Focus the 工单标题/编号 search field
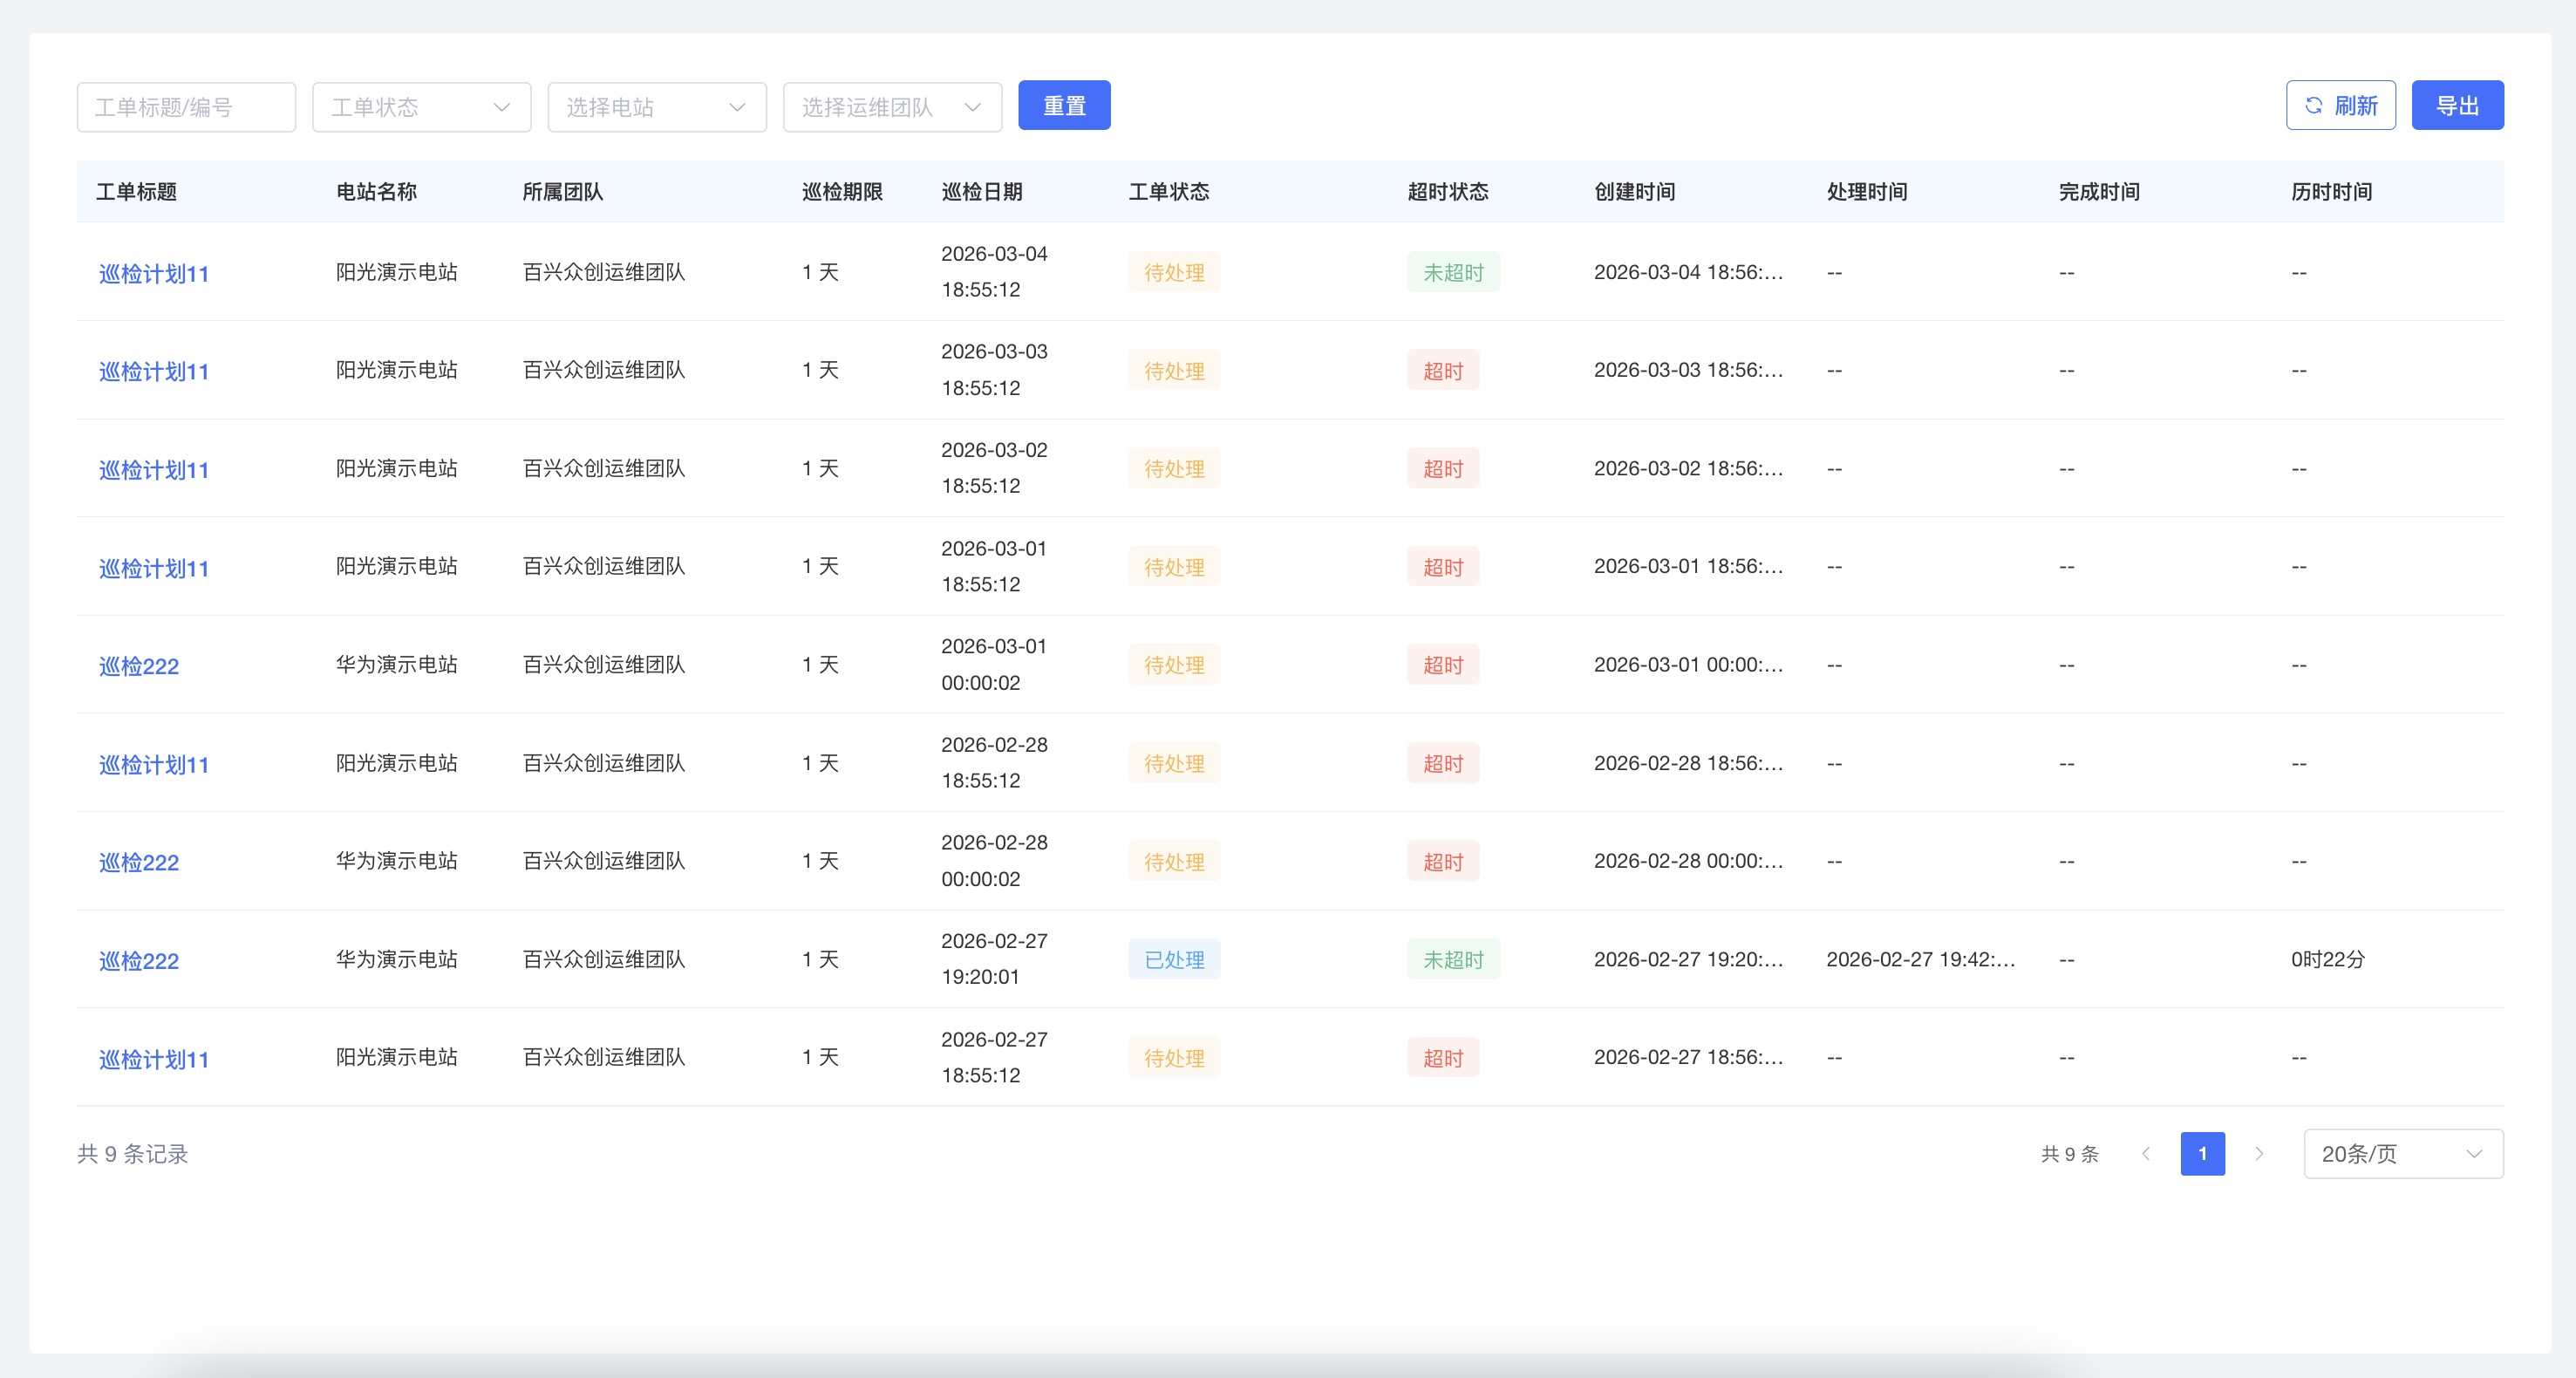 tap(186, 107)
